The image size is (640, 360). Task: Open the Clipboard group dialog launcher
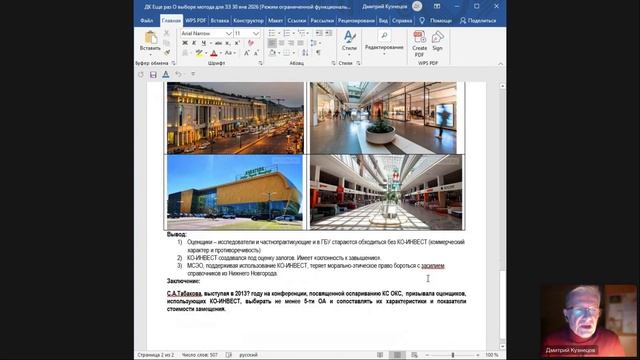pos(173,63)
